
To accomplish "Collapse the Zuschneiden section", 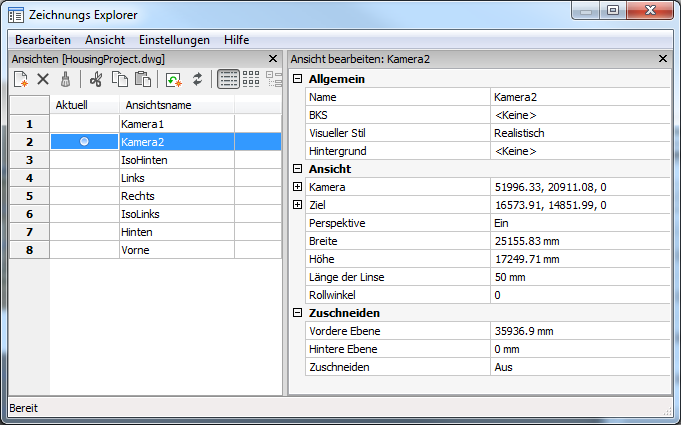I will point(297,313).
